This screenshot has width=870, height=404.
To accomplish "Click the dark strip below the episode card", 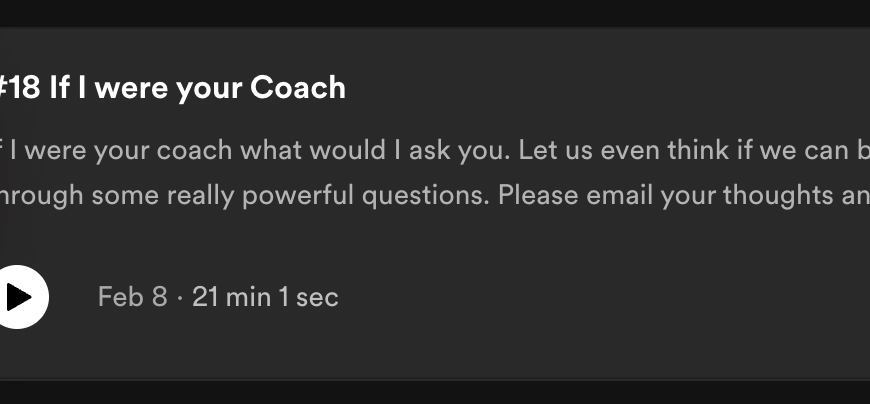I will (x=435, y=392).
